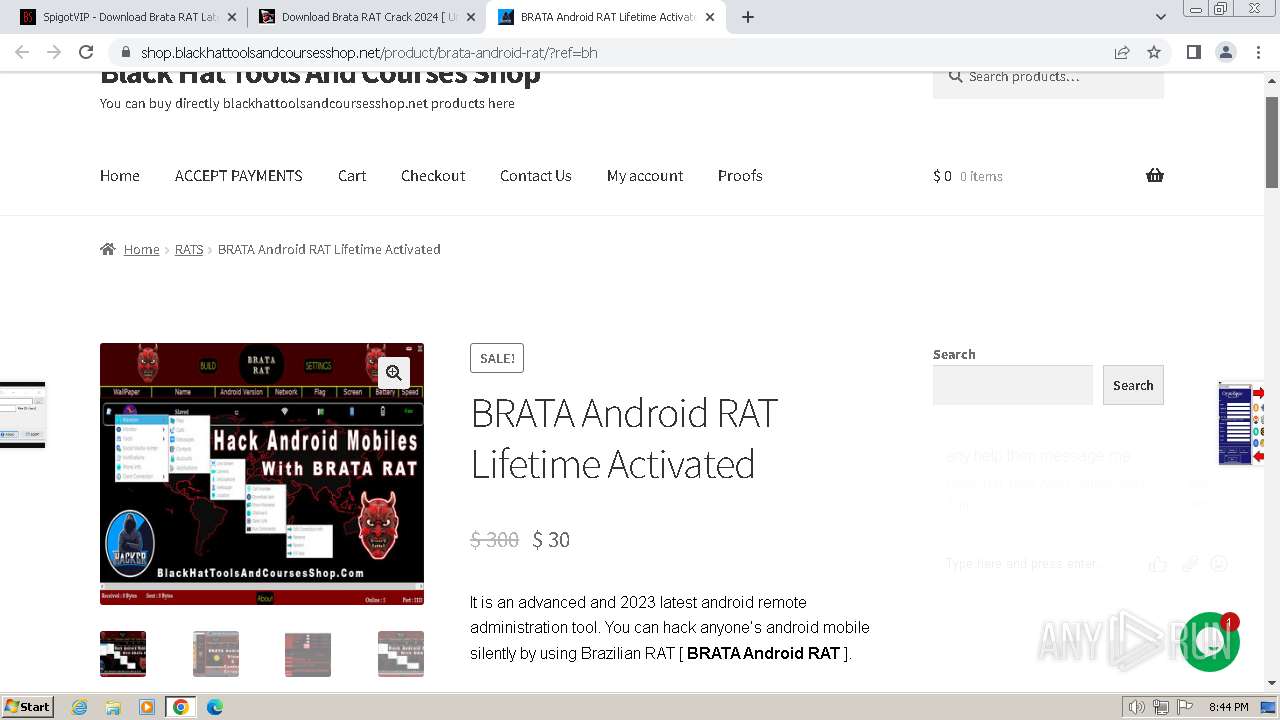
Task: Click the shopping basket icon
Action: 1155,175
